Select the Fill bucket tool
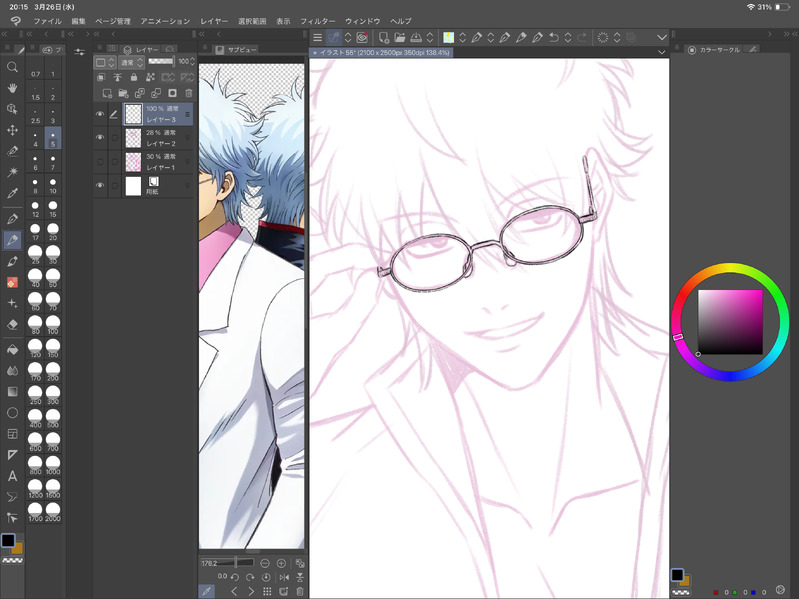Viewport: 799px width, 599px height. tap(12, 349)
